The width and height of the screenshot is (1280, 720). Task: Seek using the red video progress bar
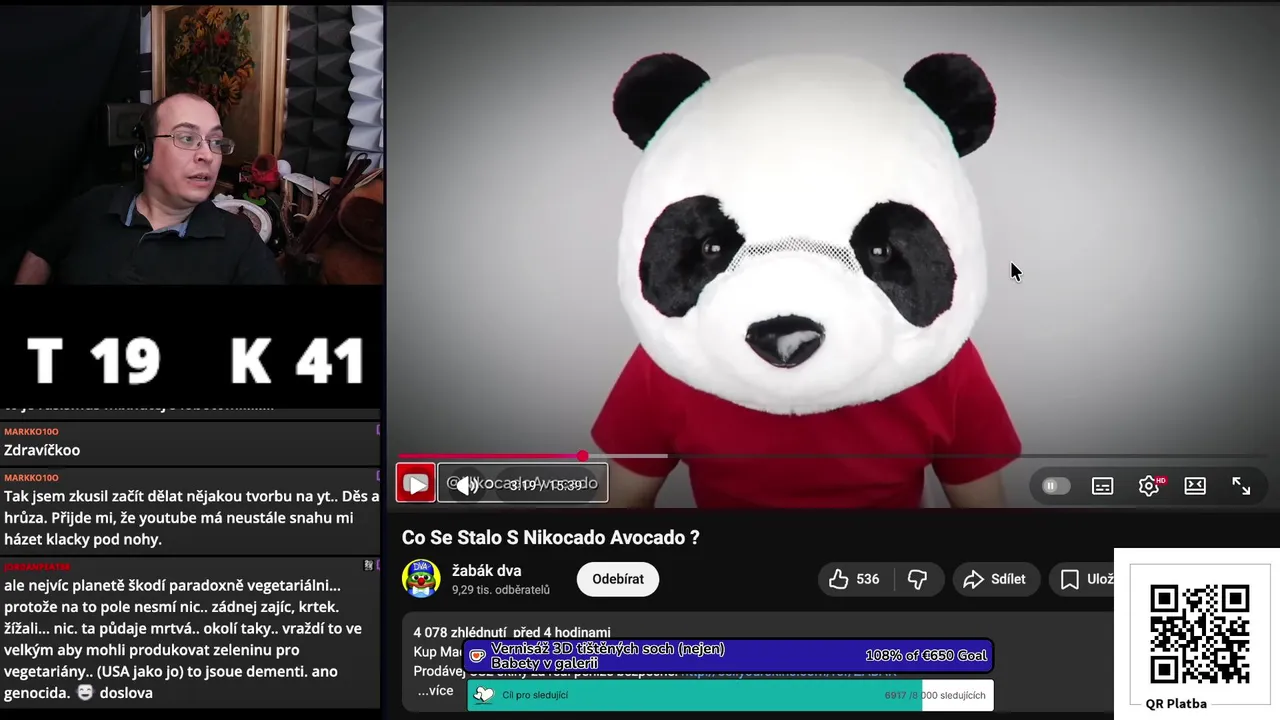(x=490, y=456)
